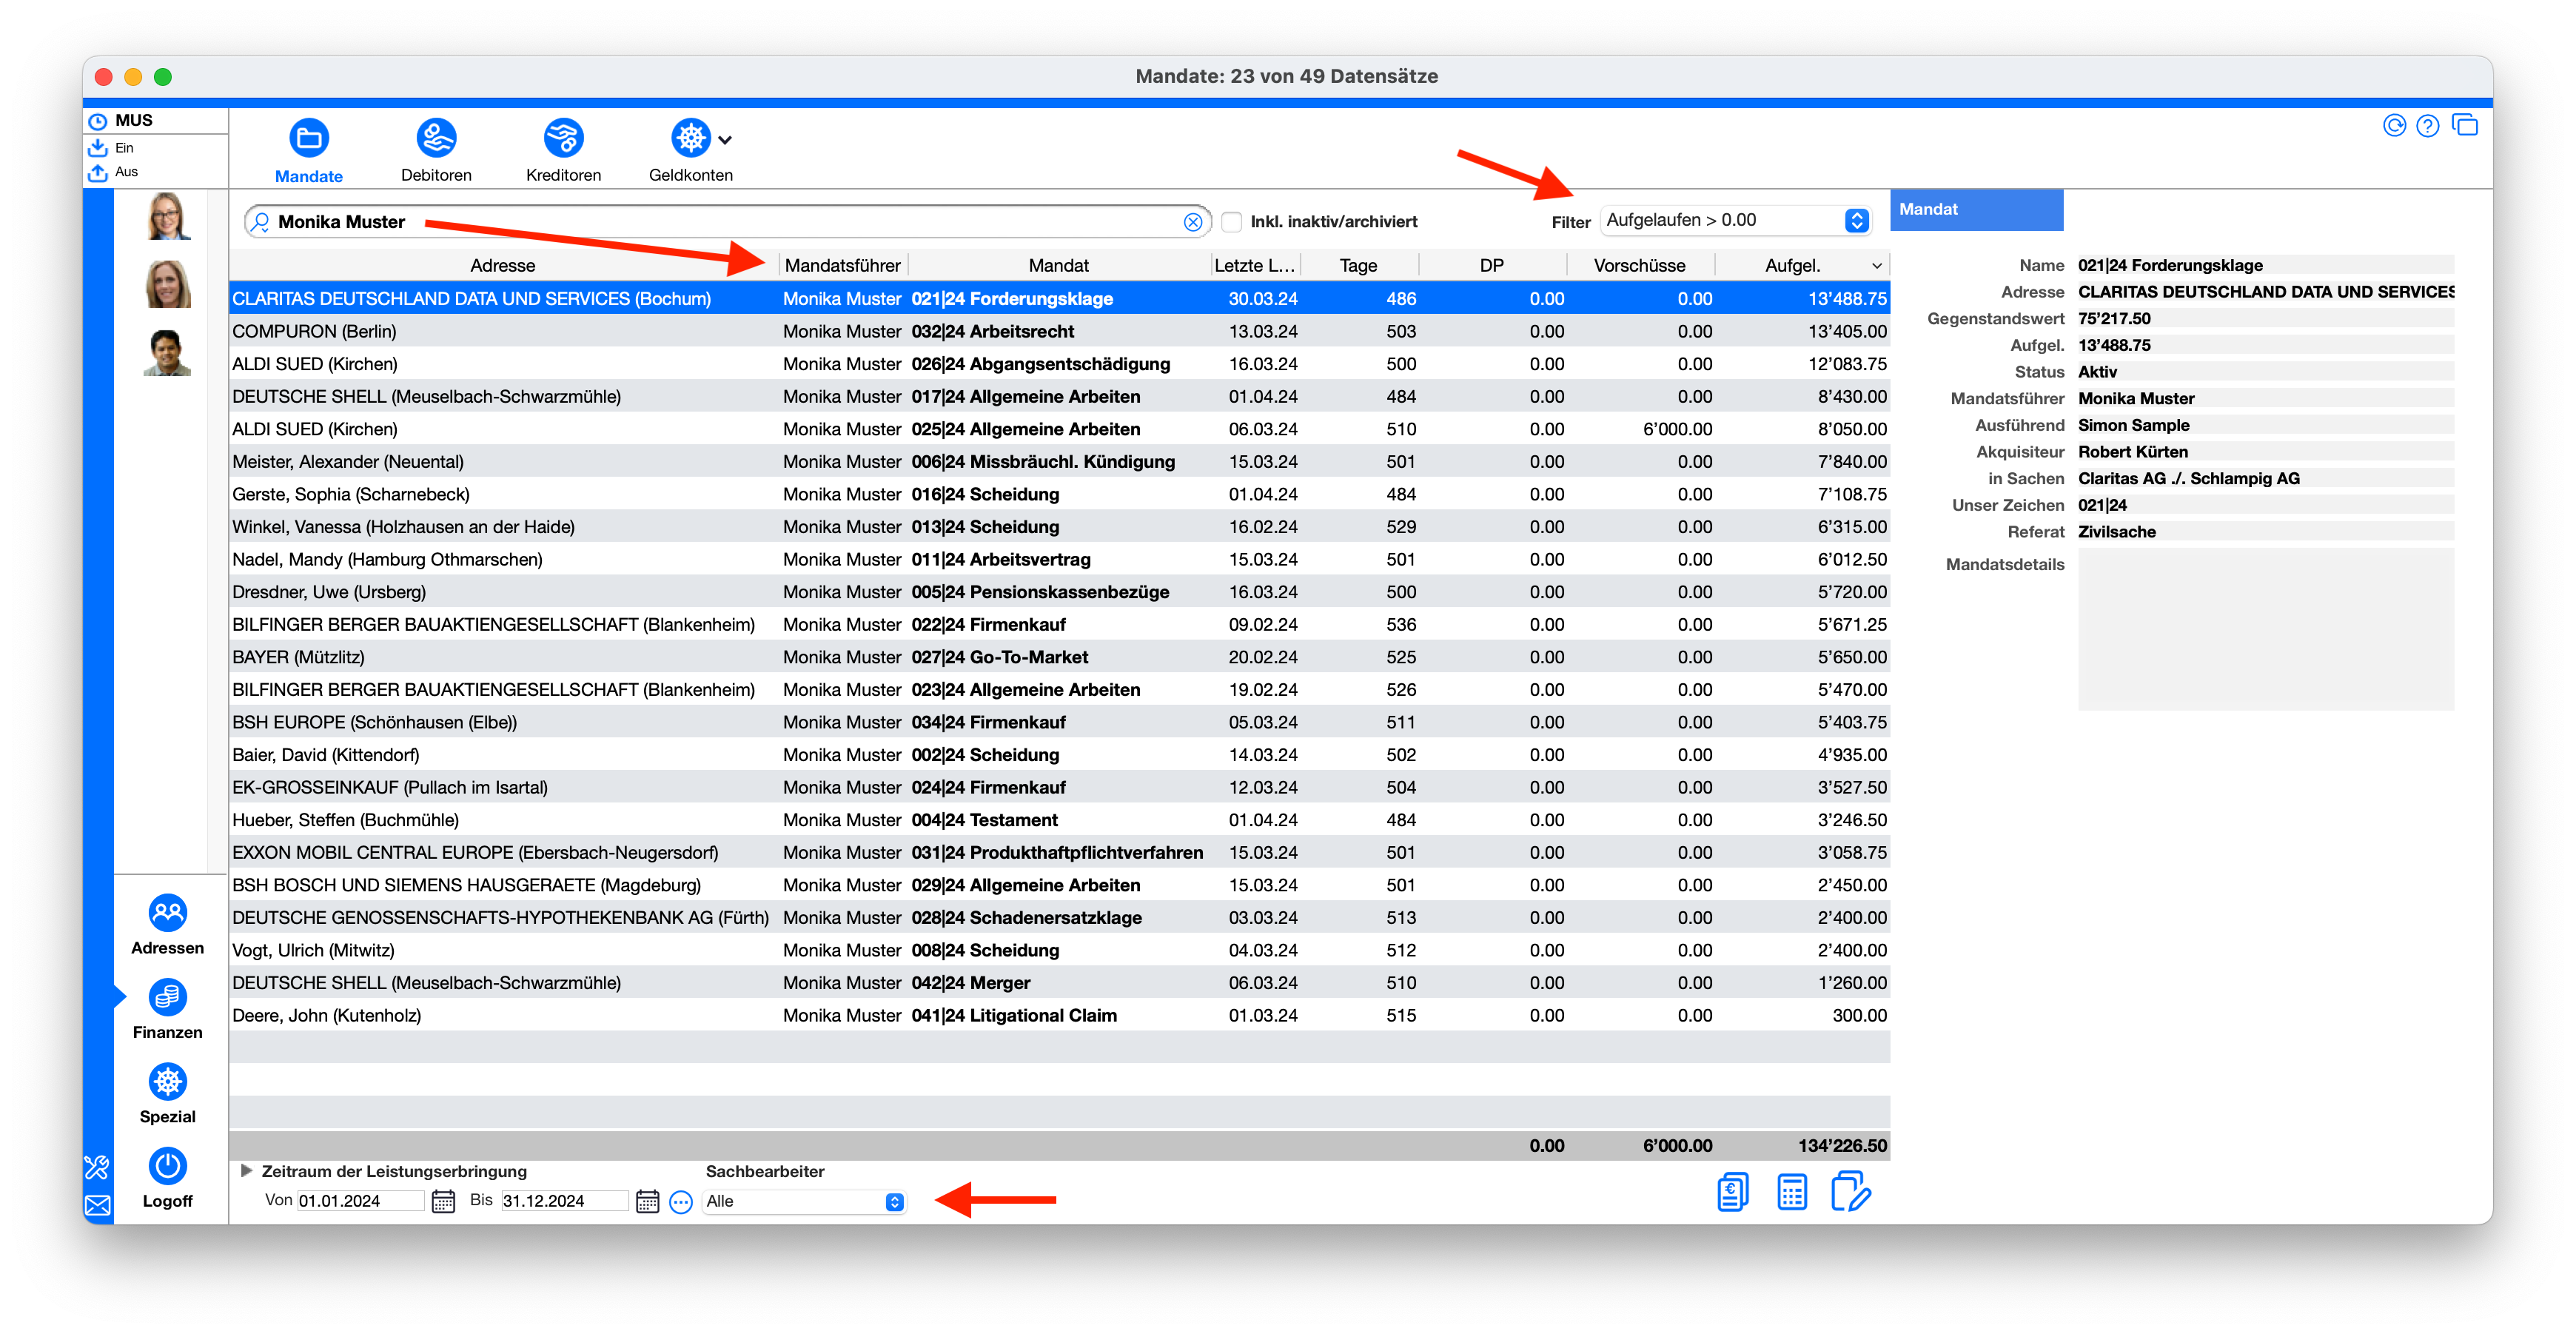Click the new window icon
This screenshot has height=1334, width=2576.
click(x=2464, y=125)
